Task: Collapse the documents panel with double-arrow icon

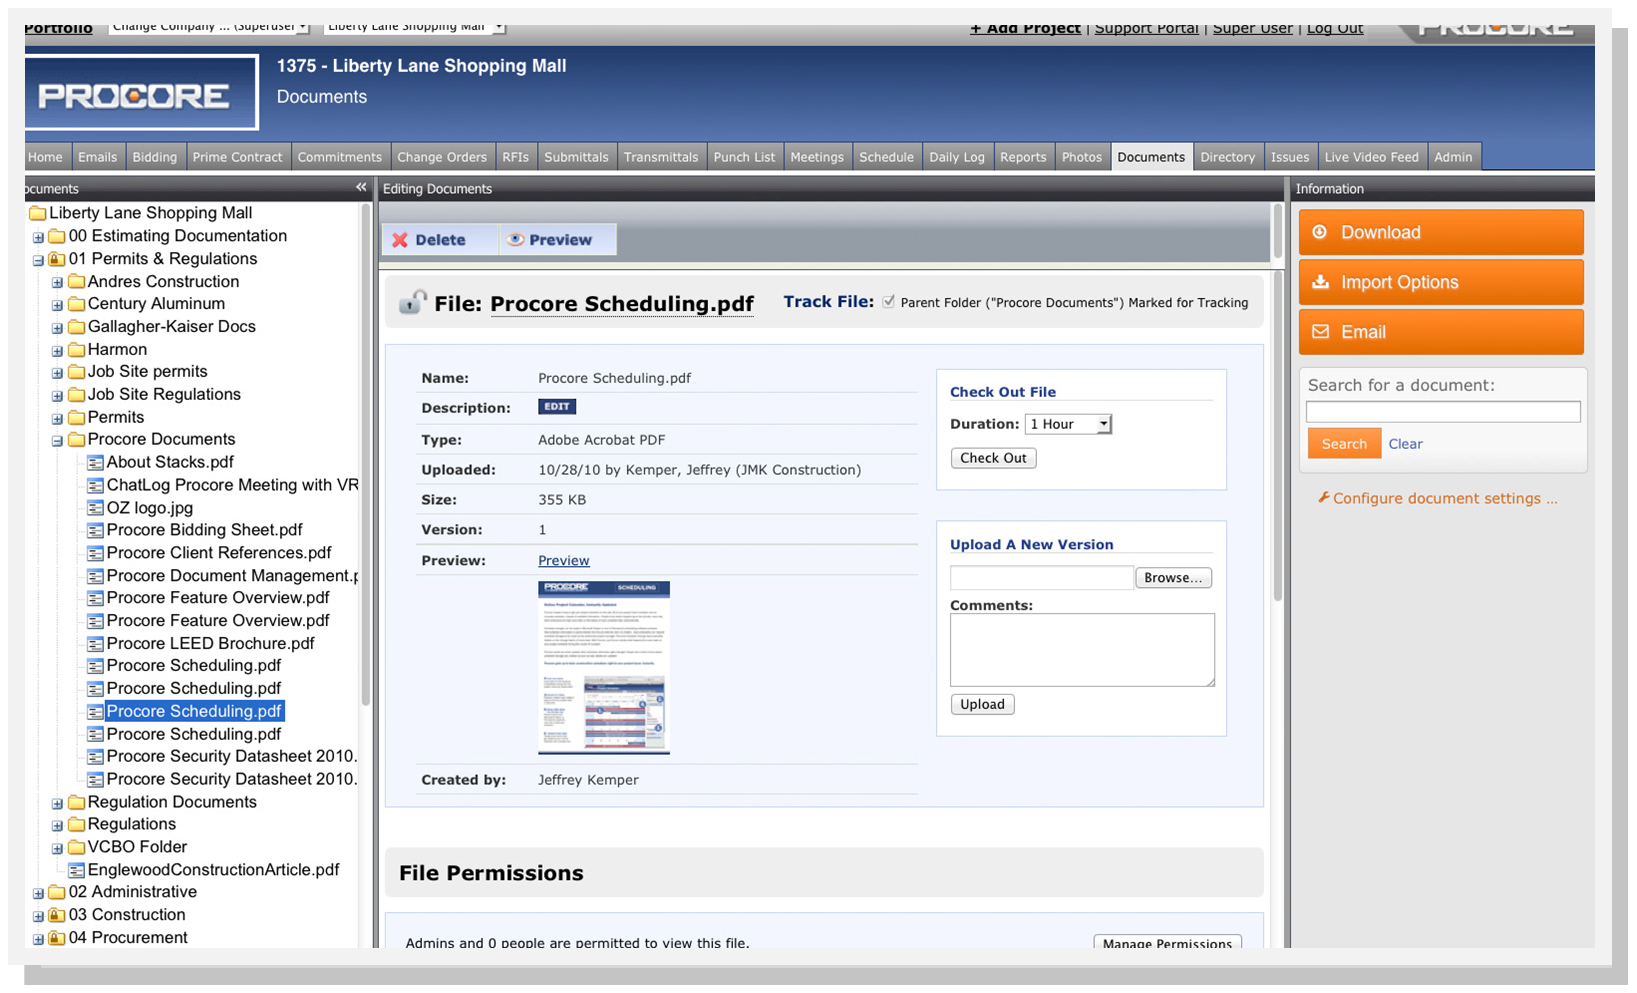Action: pyautogui.click(x=361, y=188)
